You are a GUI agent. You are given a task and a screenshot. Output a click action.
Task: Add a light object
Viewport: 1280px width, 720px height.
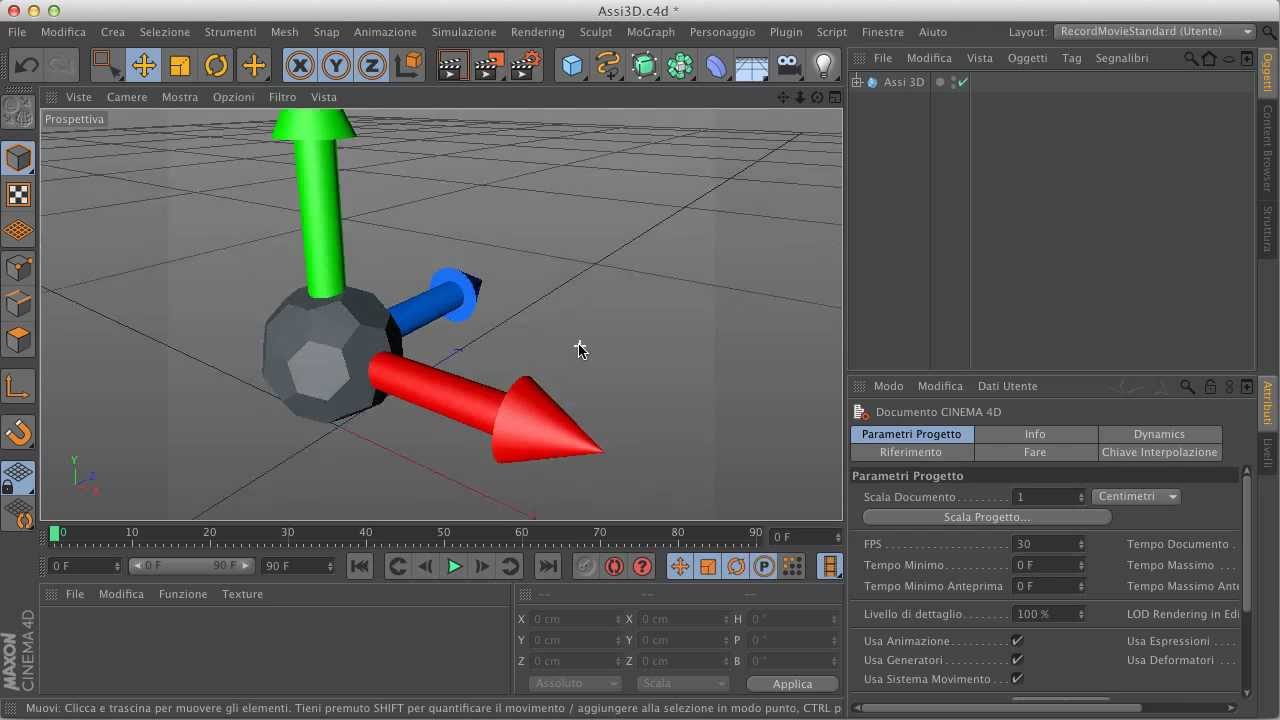click(x=824, y=66)
